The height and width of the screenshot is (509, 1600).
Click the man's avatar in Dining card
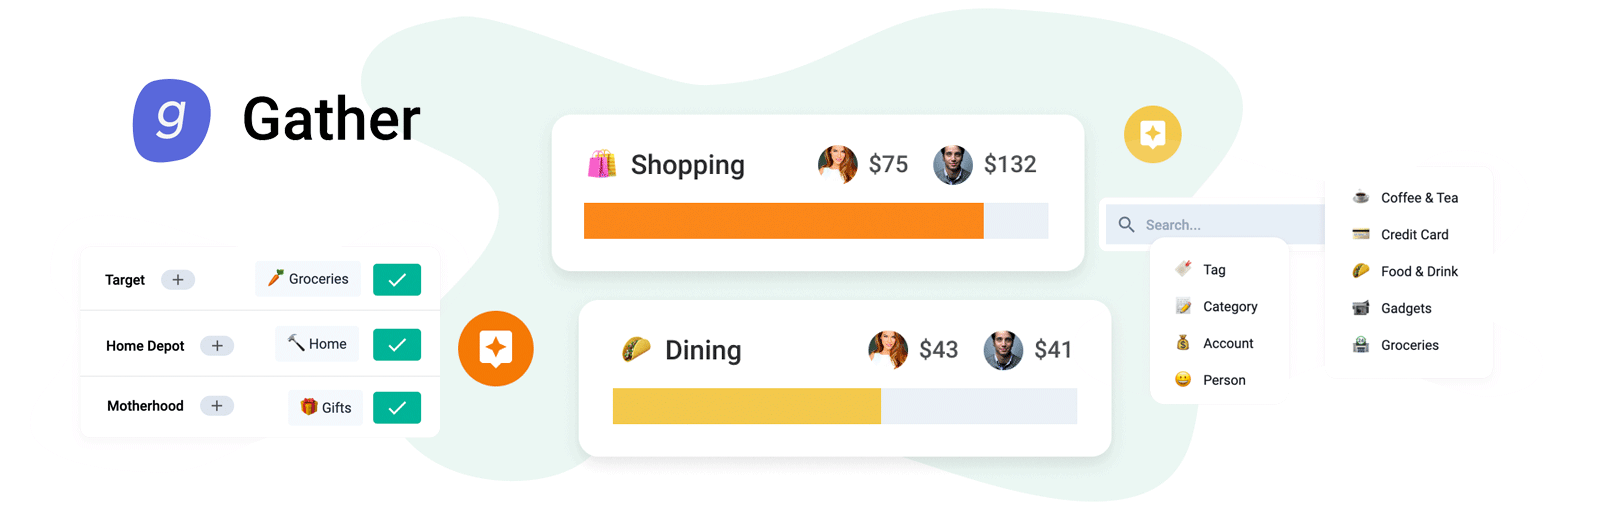pyautogui.click(x=1003, y=350)
